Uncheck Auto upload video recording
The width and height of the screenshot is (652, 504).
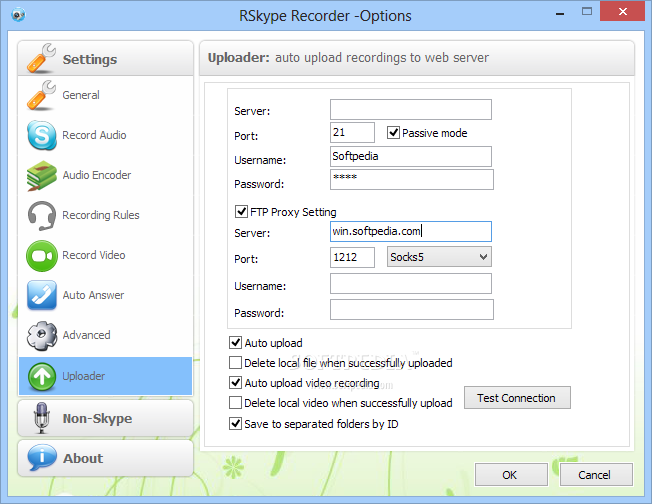235,383
